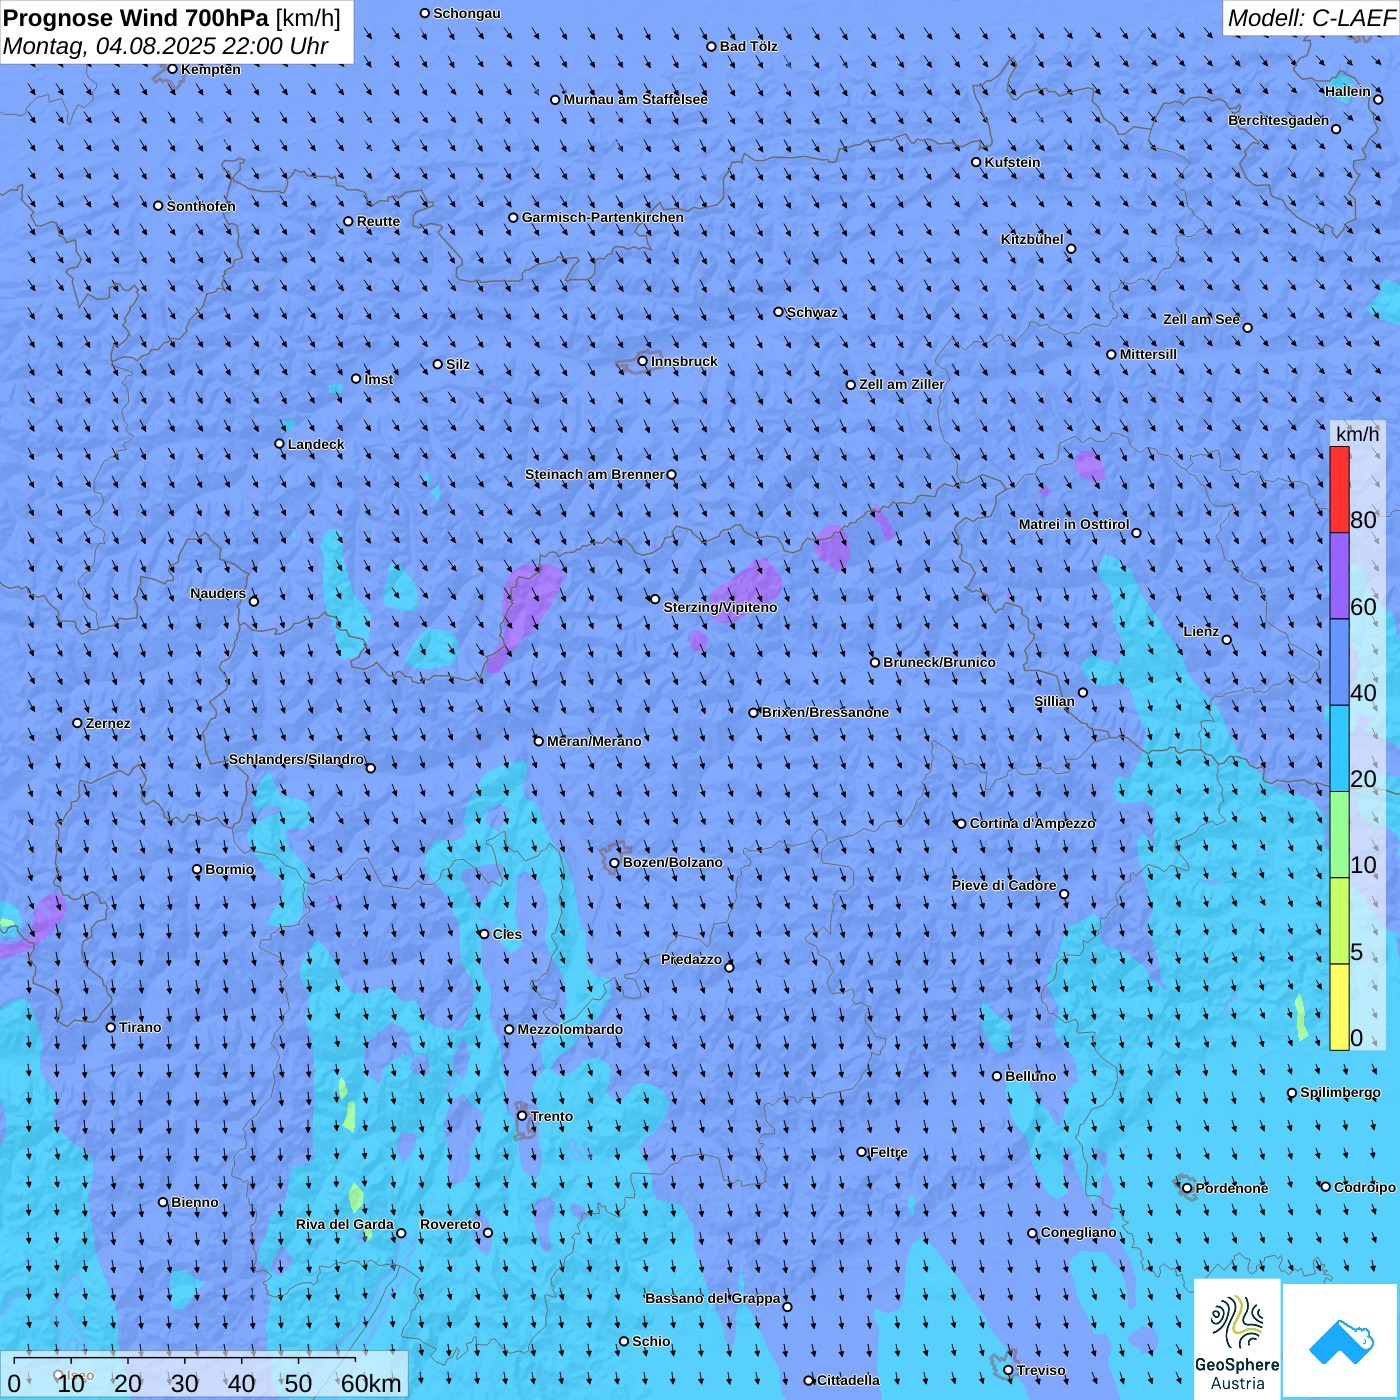The height and width of the screenshot is (1400, 1400).
Task: Select the purple 60–80 km/h legend color
Action: (x=1339, y=576)
